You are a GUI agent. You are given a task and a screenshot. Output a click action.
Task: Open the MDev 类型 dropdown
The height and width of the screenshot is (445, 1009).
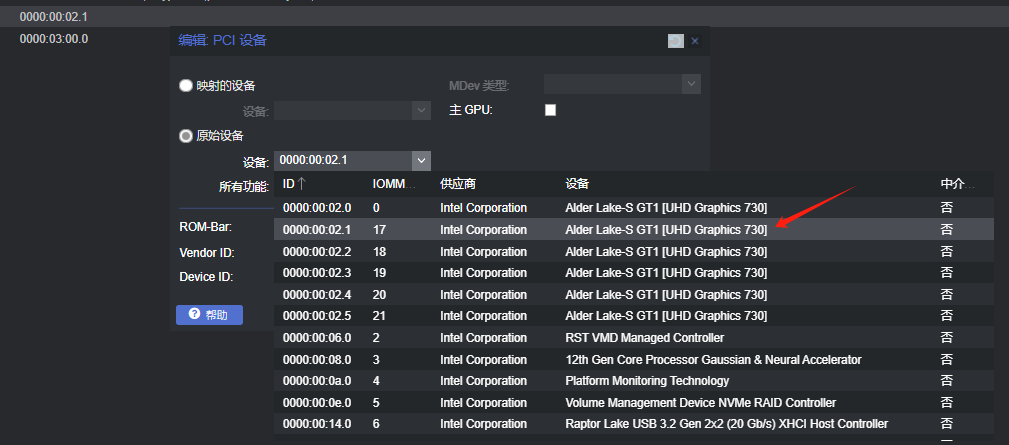tap(691, 85)
